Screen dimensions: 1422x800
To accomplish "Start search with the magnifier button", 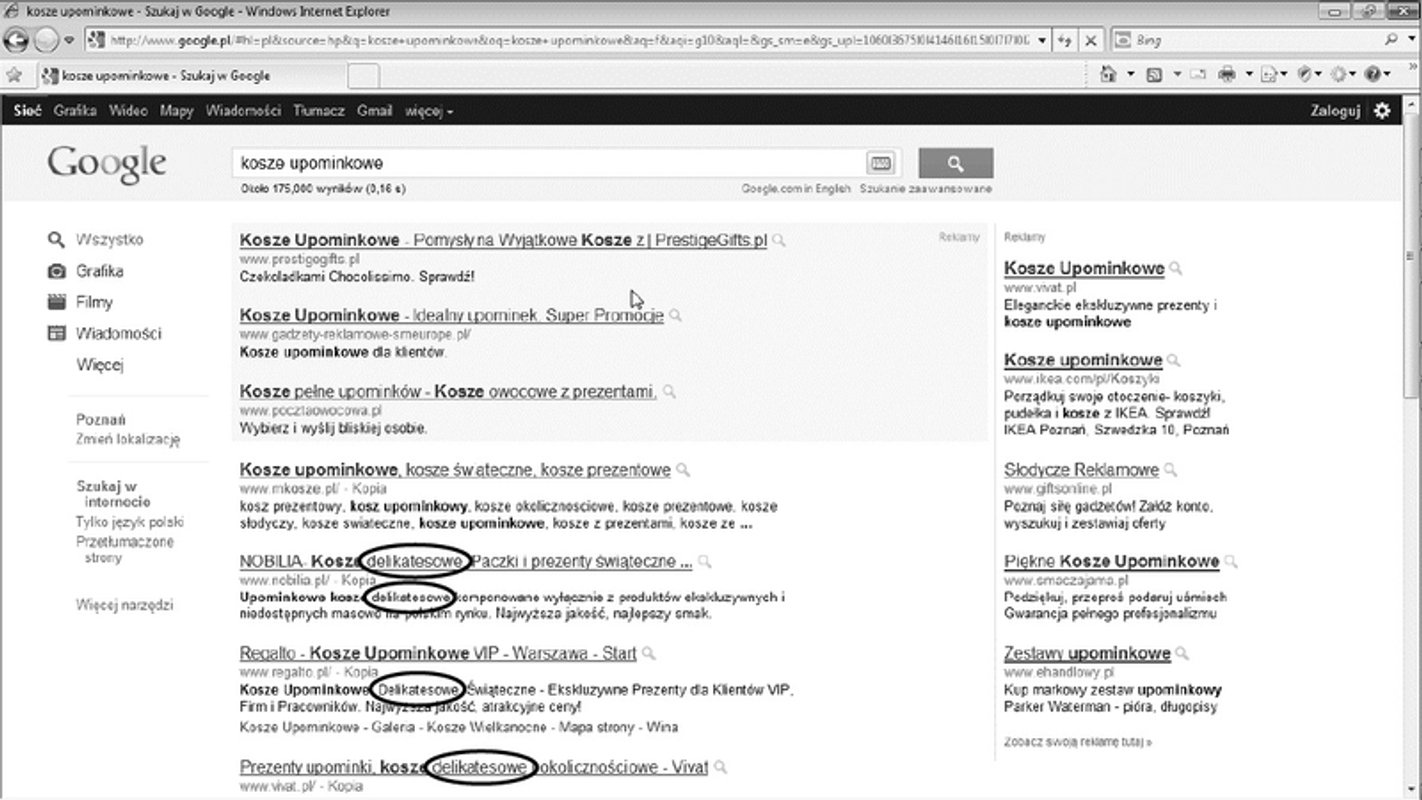I will click(x=955, y=161).
